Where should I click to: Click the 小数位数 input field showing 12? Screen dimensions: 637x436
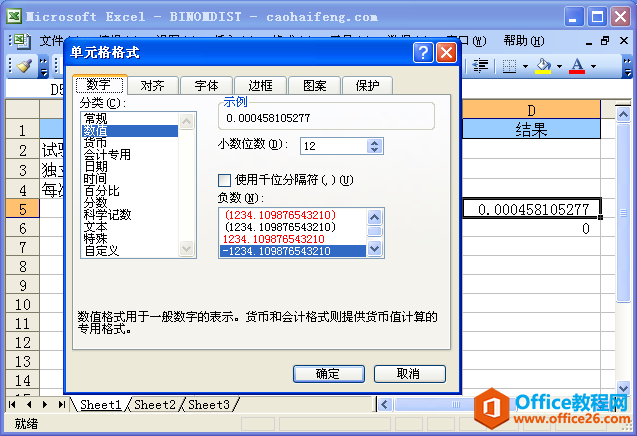334,146
